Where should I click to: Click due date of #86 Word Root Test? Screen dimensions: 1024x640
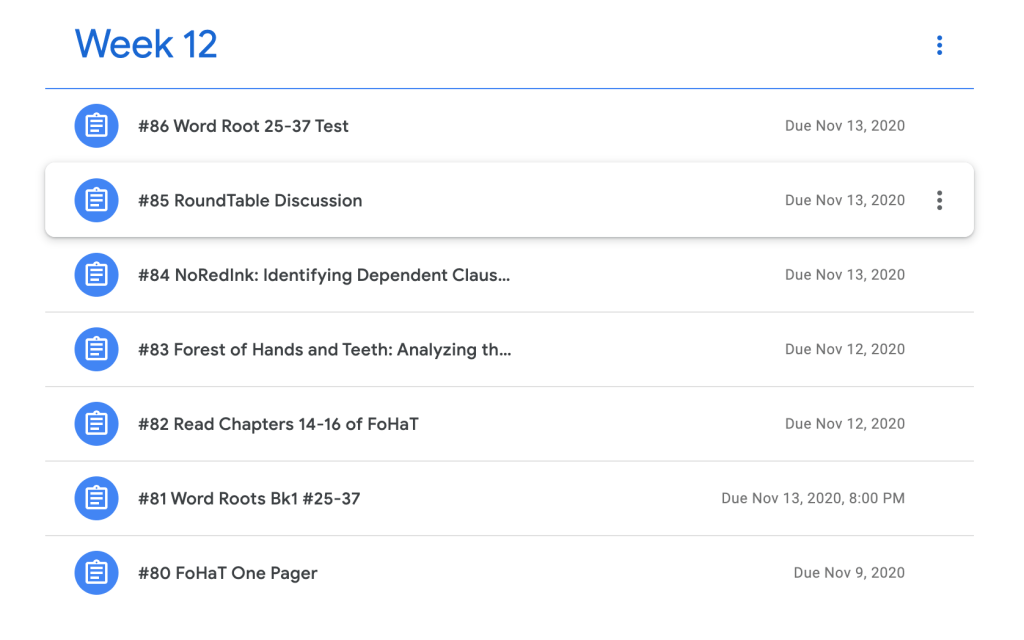(x=844, y=126)
